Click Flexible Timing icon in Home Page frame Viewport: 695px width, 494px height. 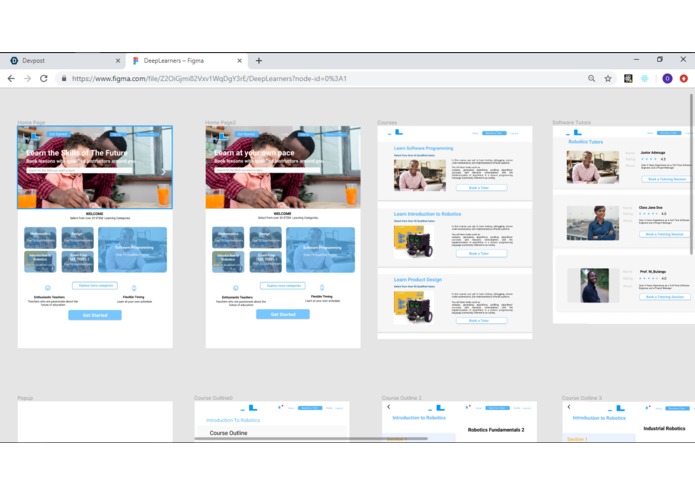pos(134,288)
